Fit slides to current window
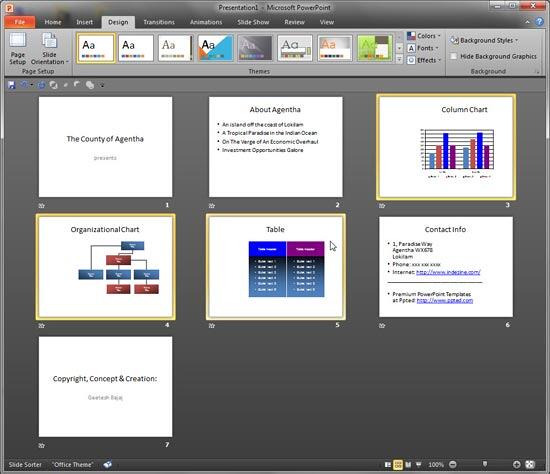 (530, 465)
